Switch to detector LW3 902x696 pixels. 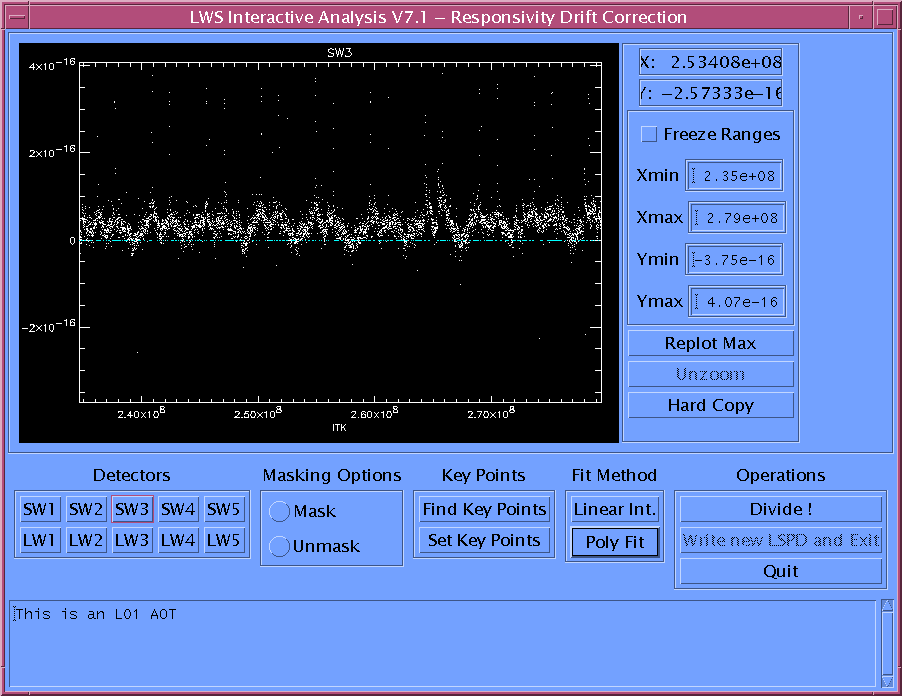(132, 540)
